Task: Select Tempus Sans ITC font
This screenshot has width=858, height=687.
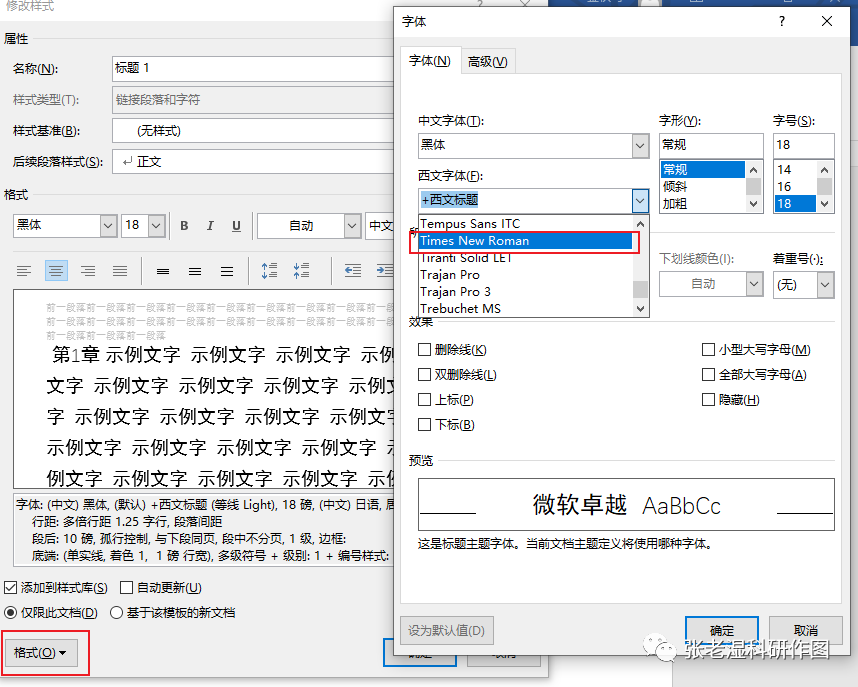Action: (x=525, y=224)
